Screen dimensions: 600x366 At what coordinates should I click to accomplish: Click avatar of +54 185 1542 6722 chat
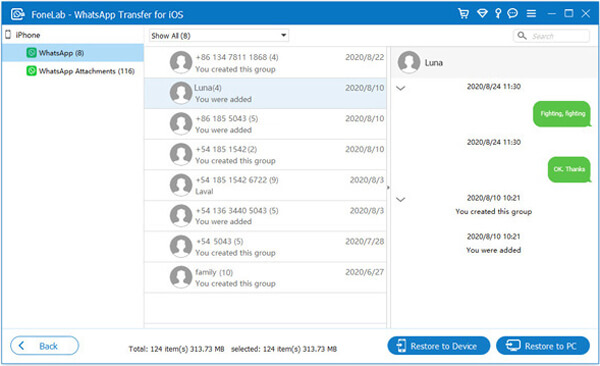pyautogui.click(x=181, y=185)
